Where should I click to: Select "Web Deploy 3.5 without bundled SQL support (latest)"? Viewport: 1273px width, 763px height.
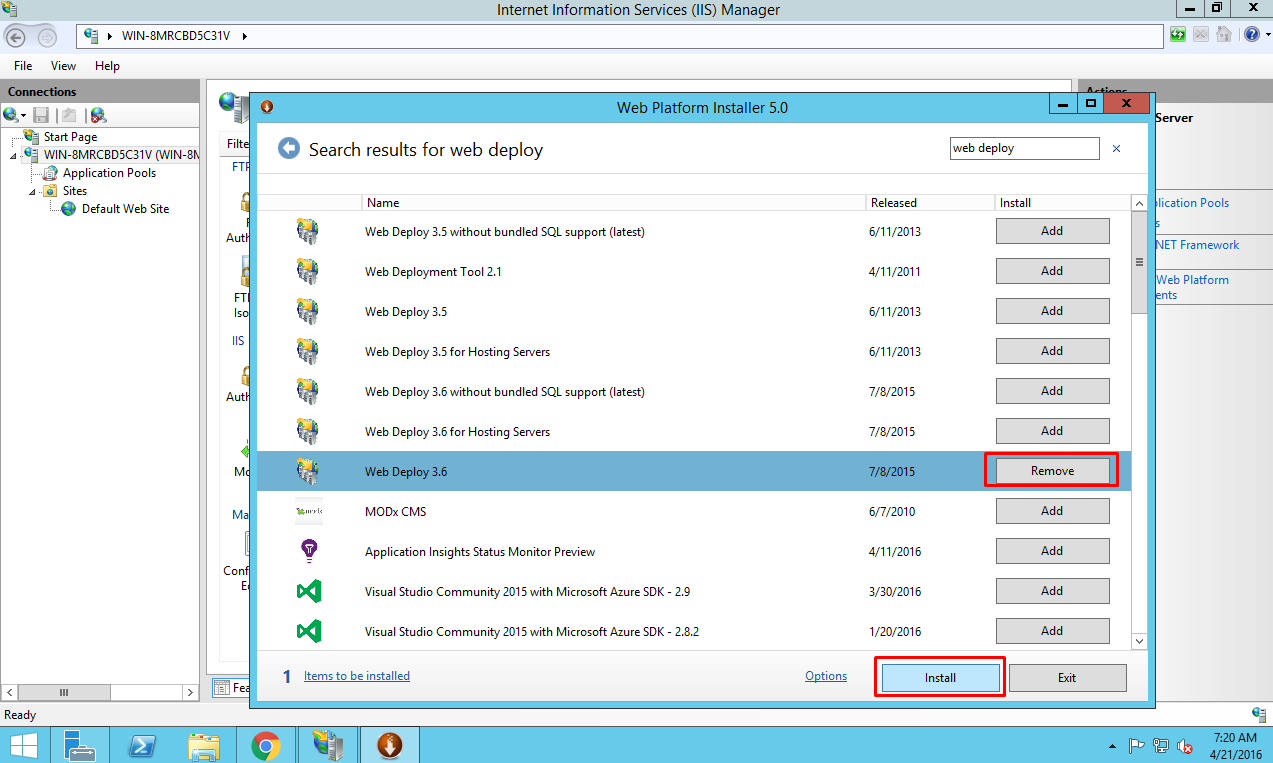pos(505,231)
